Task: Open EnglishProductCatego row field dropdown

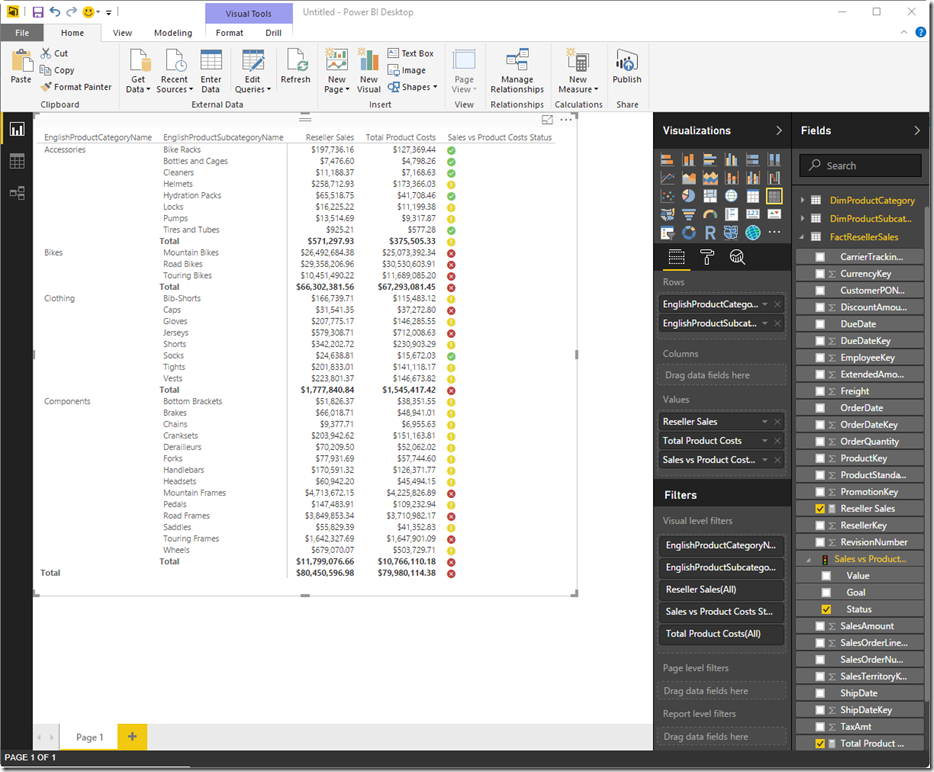Action: tap(765, 304)
